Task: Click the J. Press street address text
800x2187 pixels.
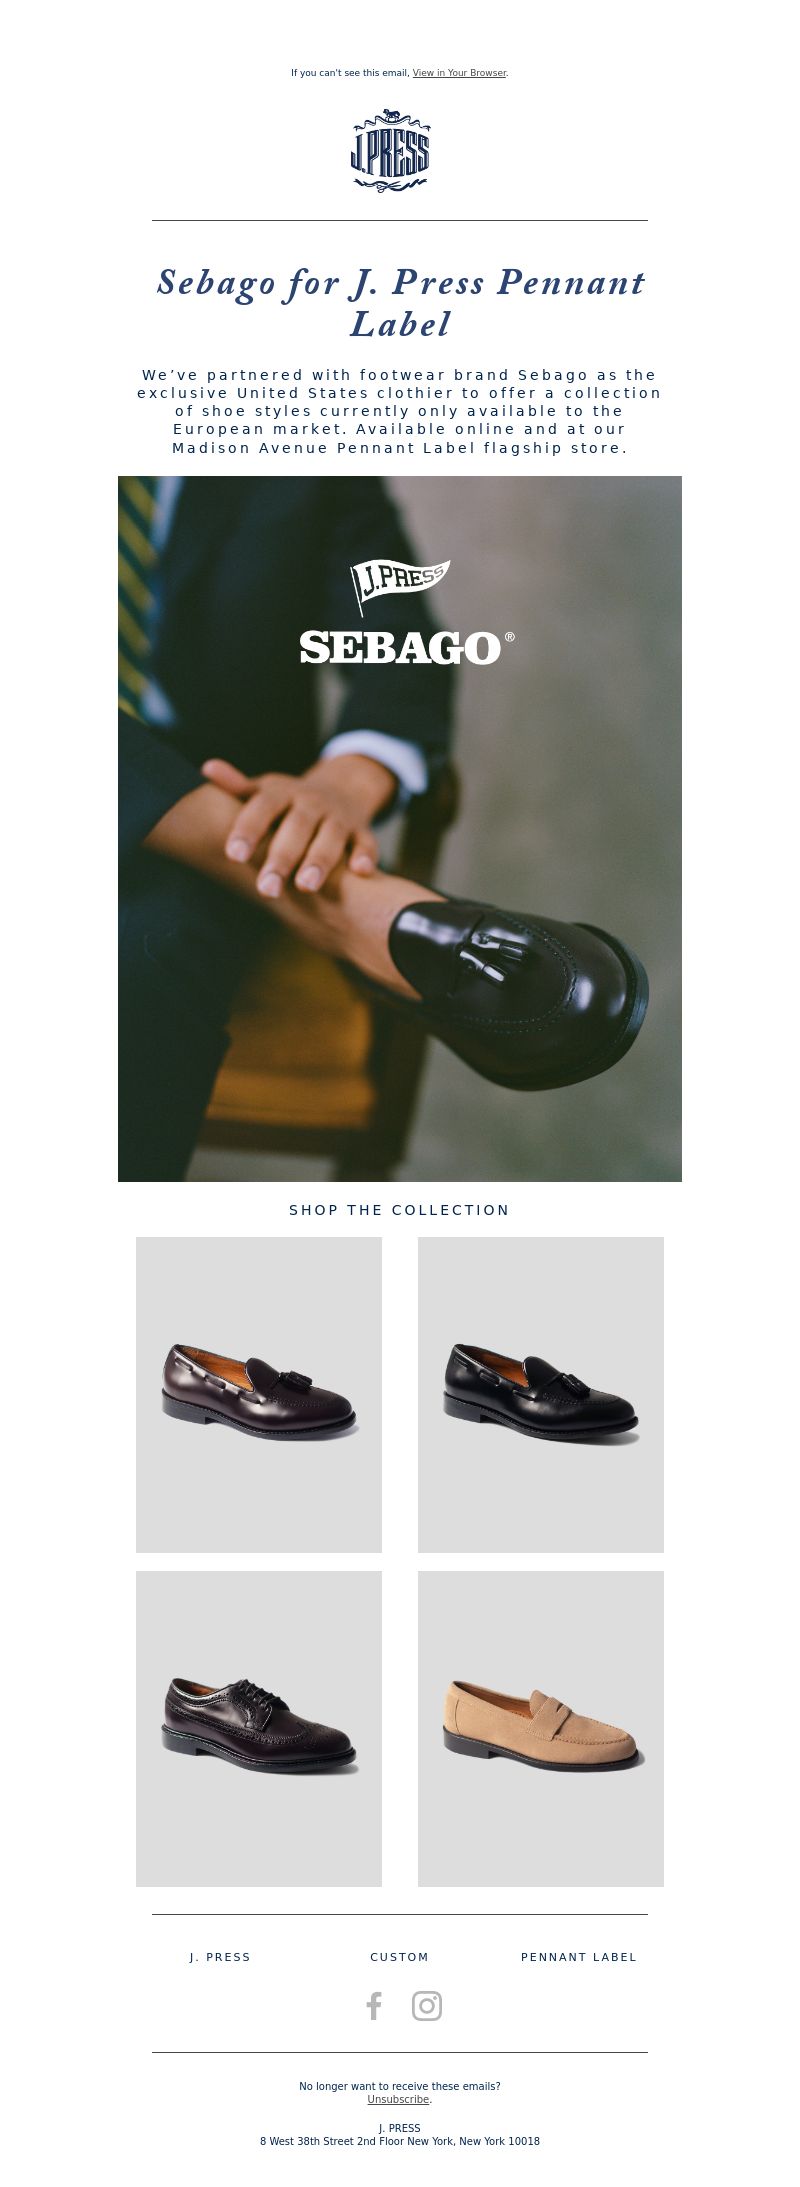Action: 400,2141
